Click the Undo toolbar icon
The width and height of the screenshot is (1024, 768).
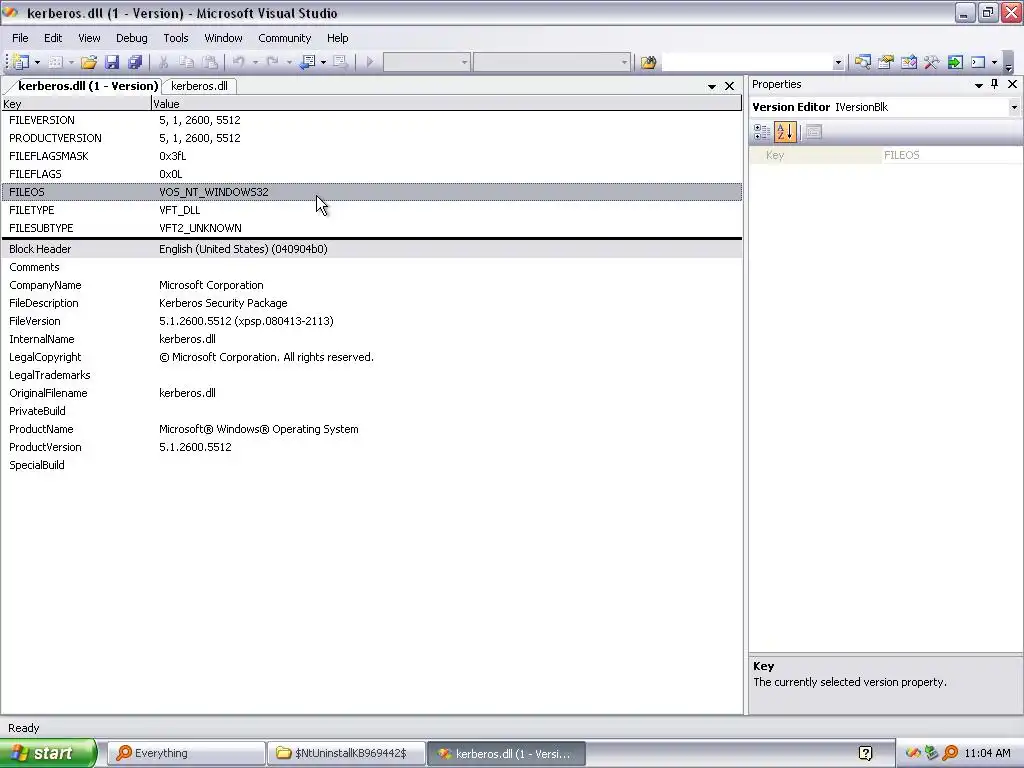click(x=238, y=62)
